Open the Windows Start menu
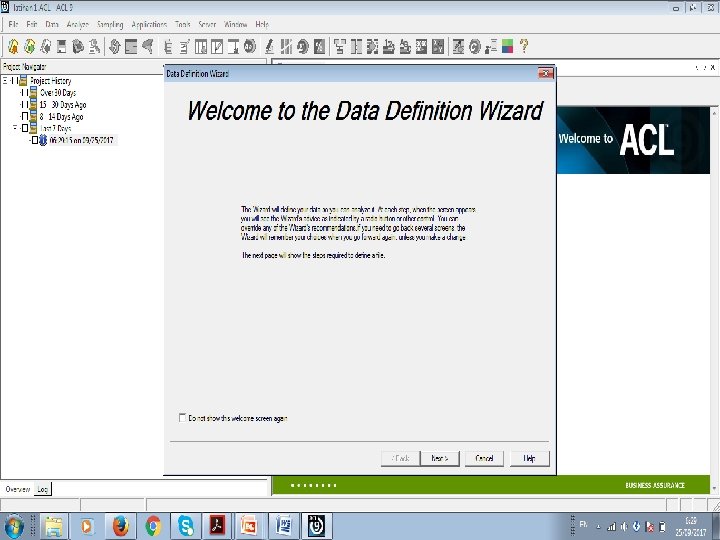Screen dimensions: 720x540 [15, 527]
